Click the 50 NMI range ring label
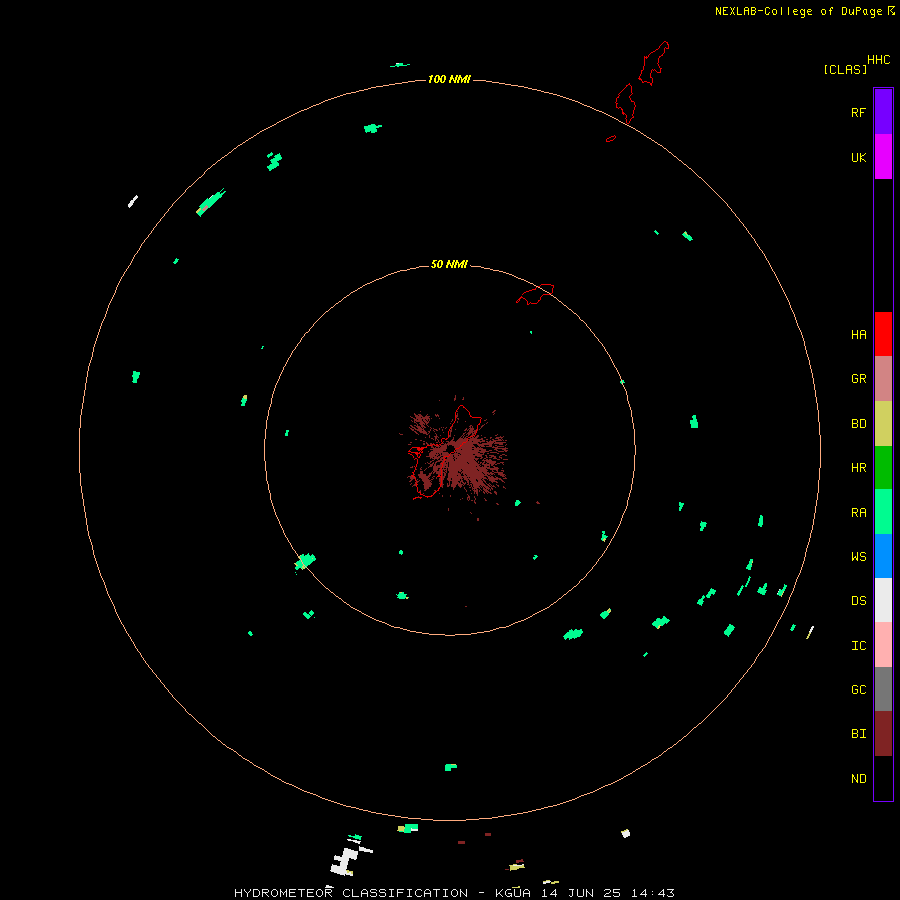 tap(449, 264)
